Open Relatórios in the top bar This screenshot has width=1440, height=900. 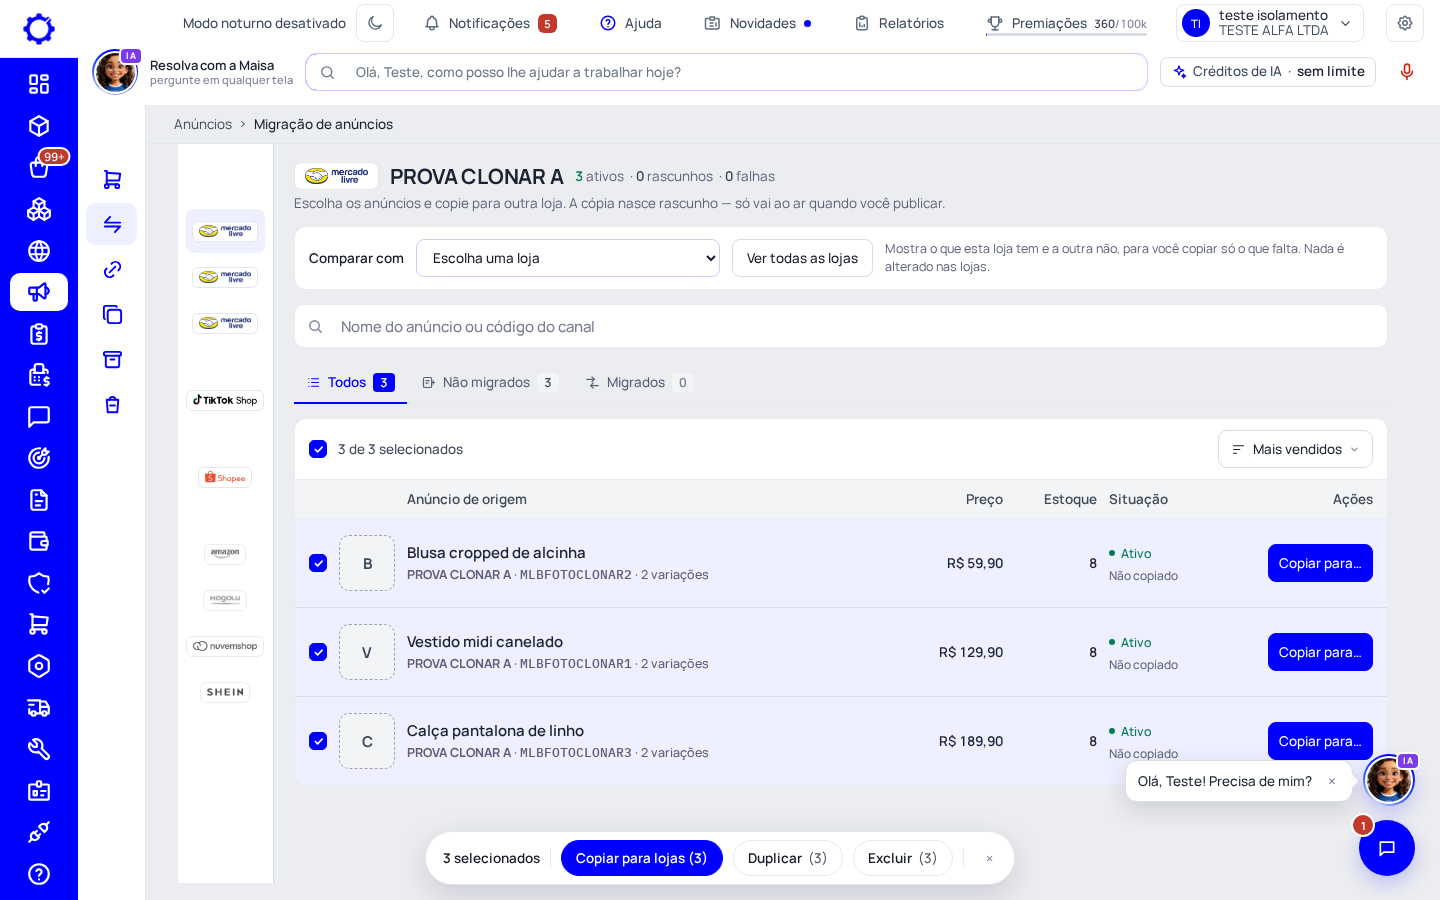899,23
